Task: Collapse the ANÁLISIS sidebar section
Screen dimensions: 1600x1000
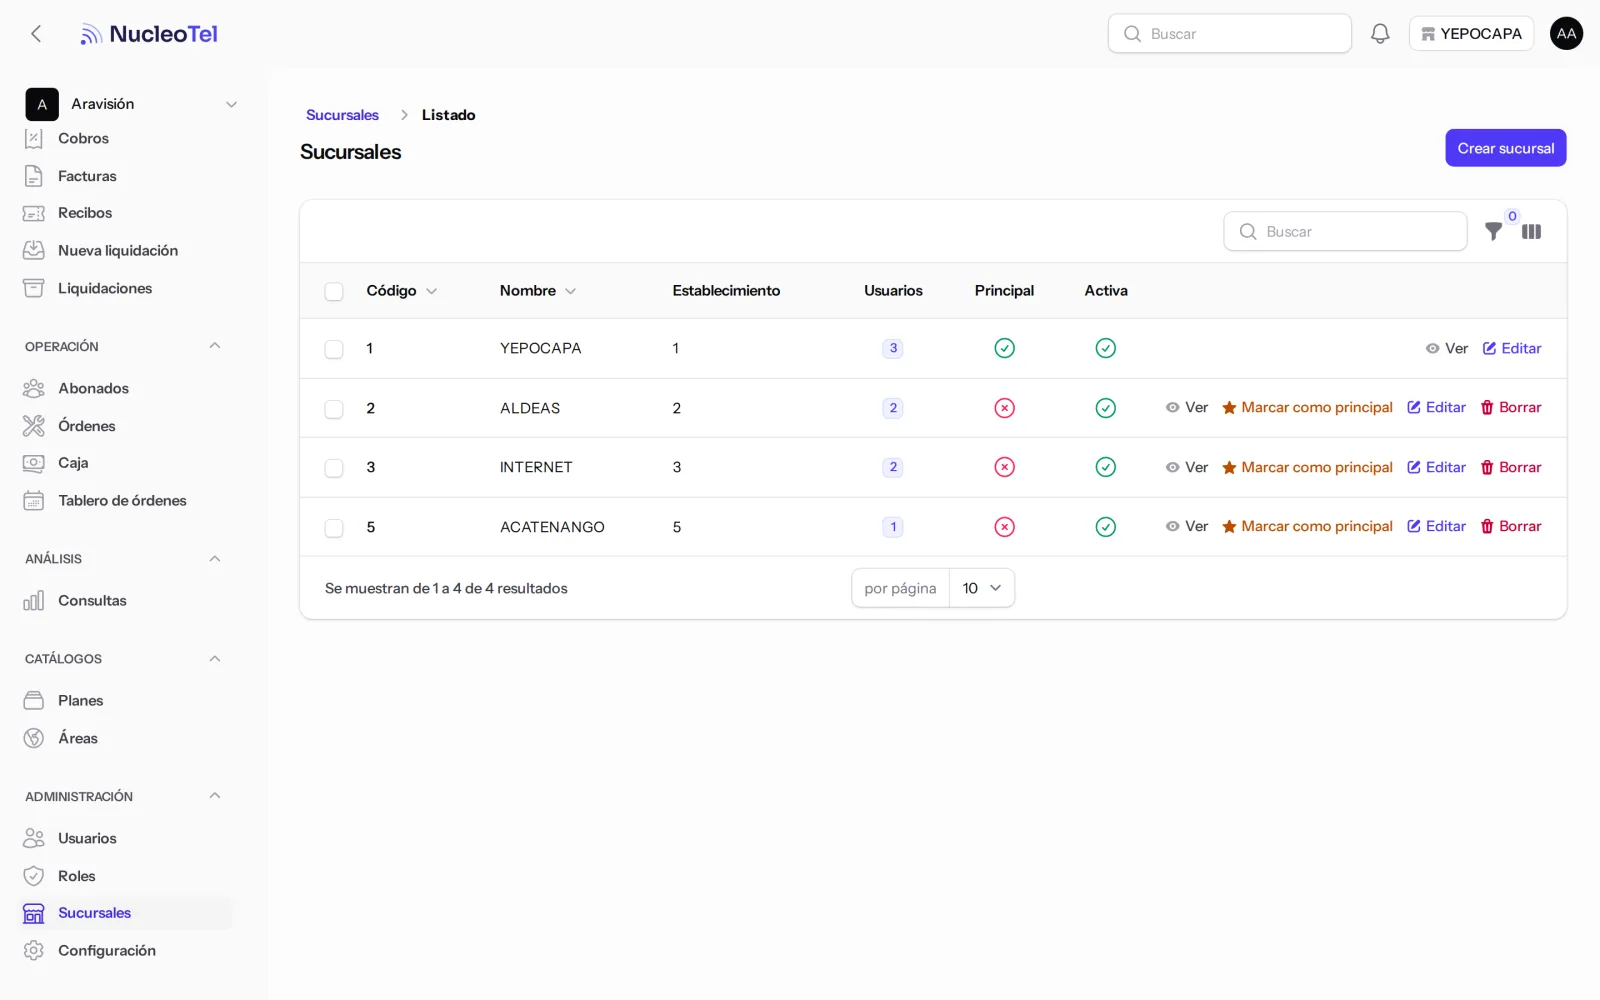Action: 214,559
